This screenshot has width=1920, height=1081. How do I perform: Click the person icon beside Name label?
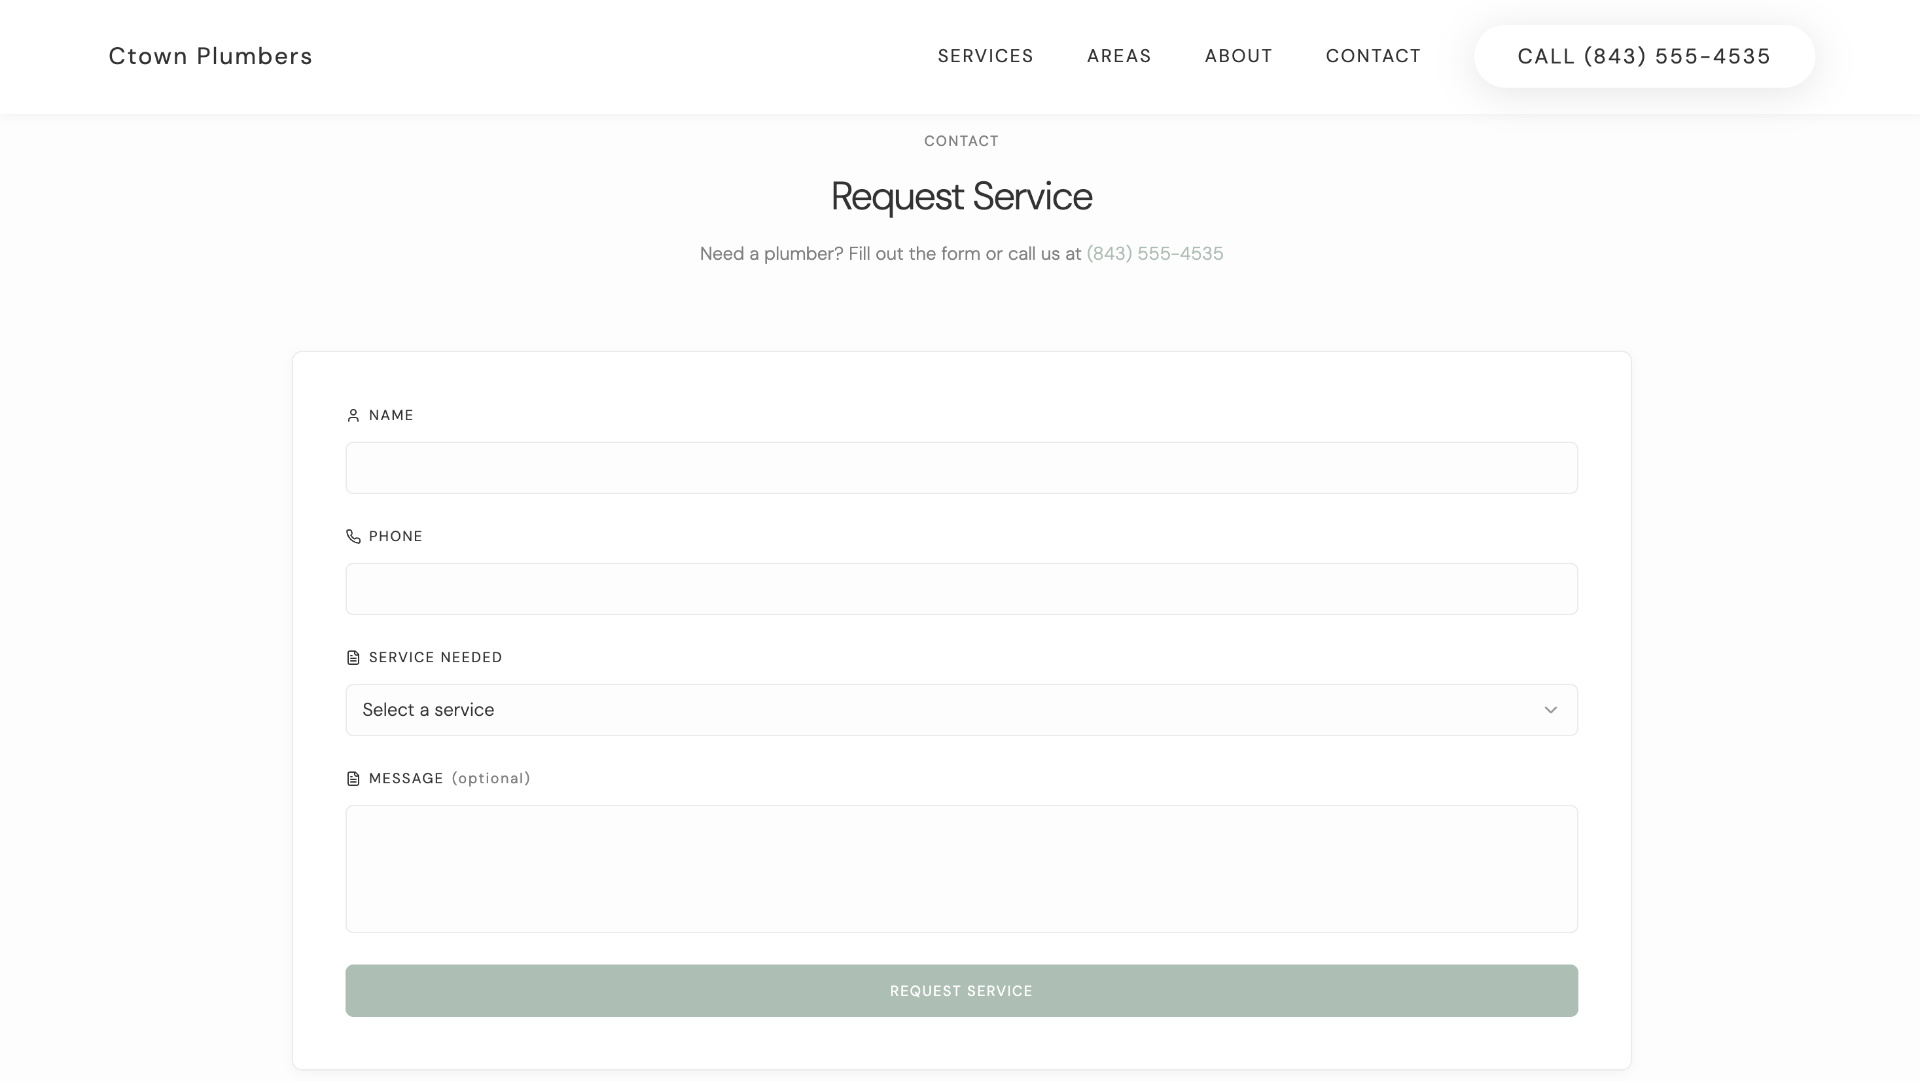[353, 416]
